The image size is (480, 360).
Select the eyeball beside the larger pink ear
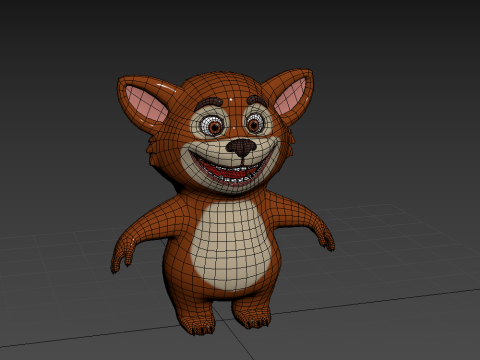tap(213, 126)
